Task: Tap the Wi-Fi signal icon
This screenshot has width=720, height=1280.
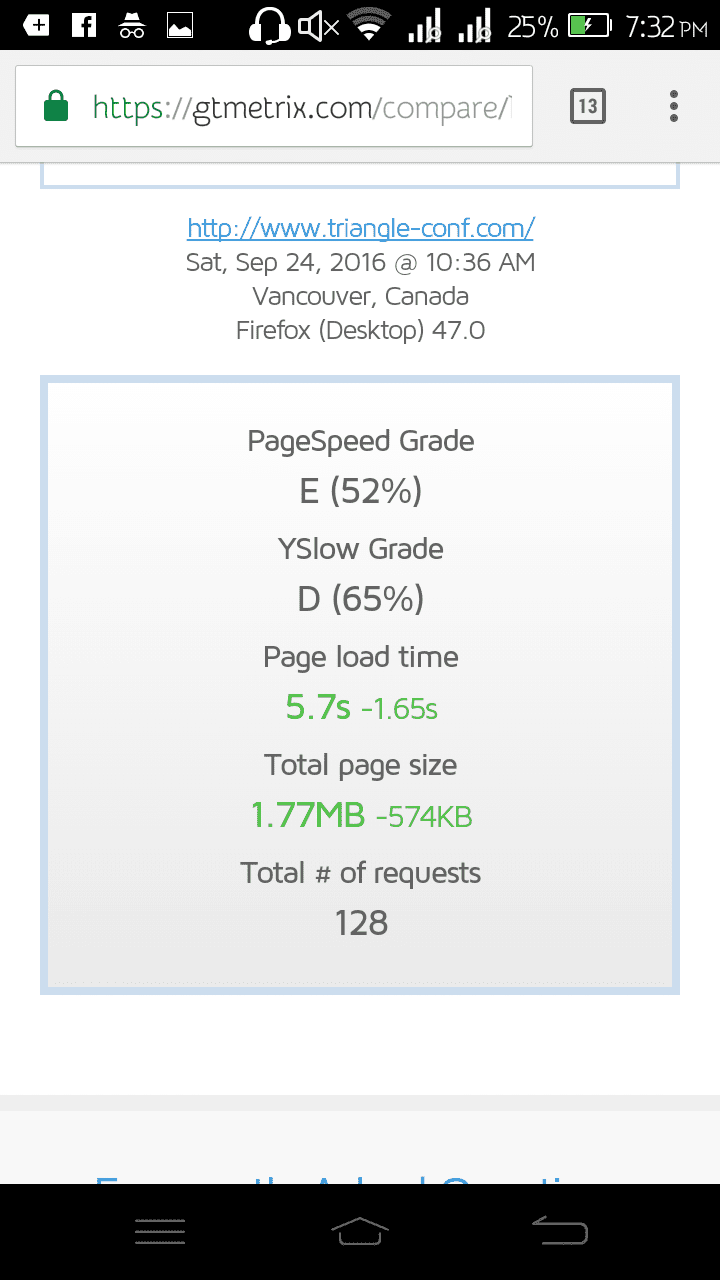Action: [369, 26]
